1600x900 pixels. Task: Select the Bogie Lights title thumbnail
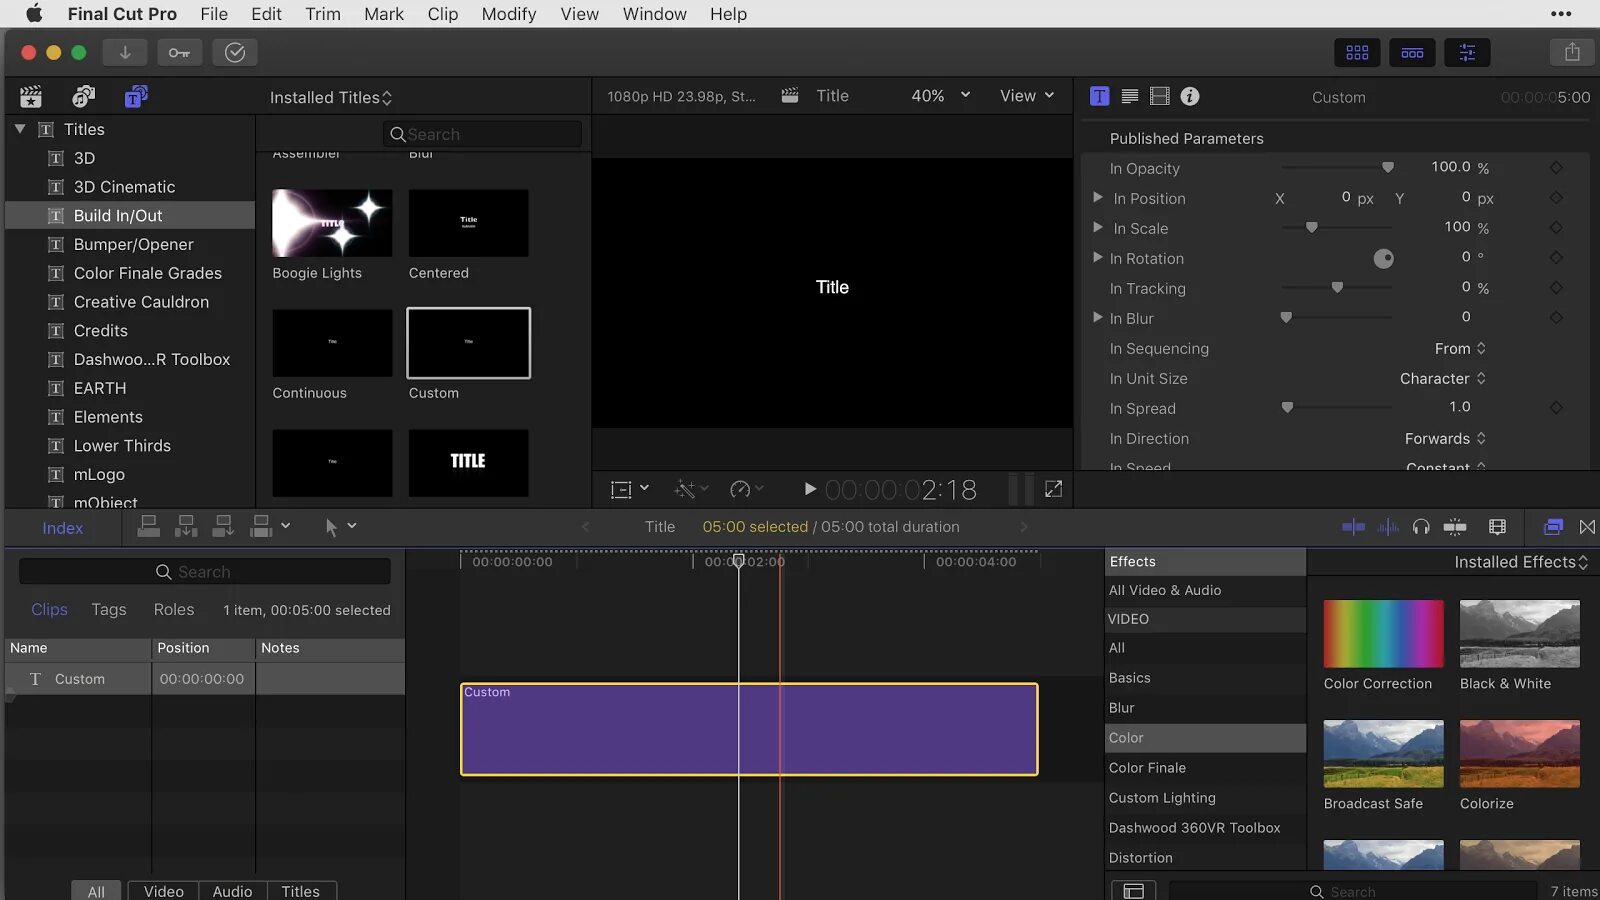[x=332, y=223]
